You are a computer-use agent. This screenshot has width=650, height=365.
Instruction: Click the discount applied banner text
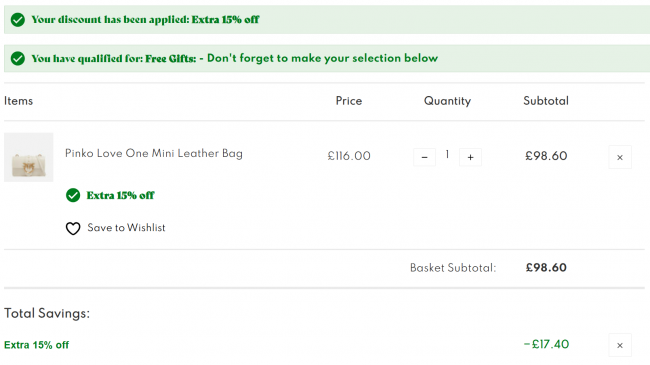pos(145,19)
